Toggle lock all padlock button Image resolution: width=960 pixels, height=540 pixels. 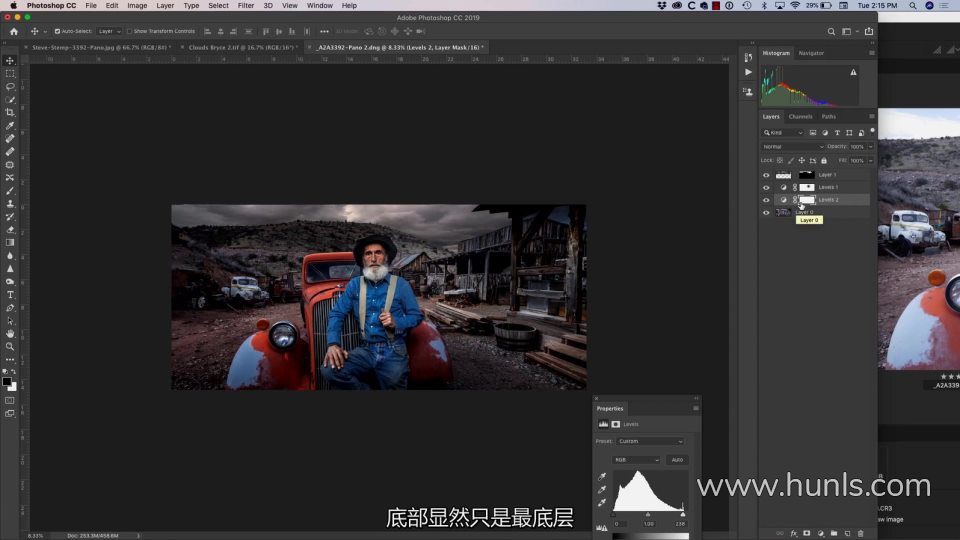click(823, 160)
